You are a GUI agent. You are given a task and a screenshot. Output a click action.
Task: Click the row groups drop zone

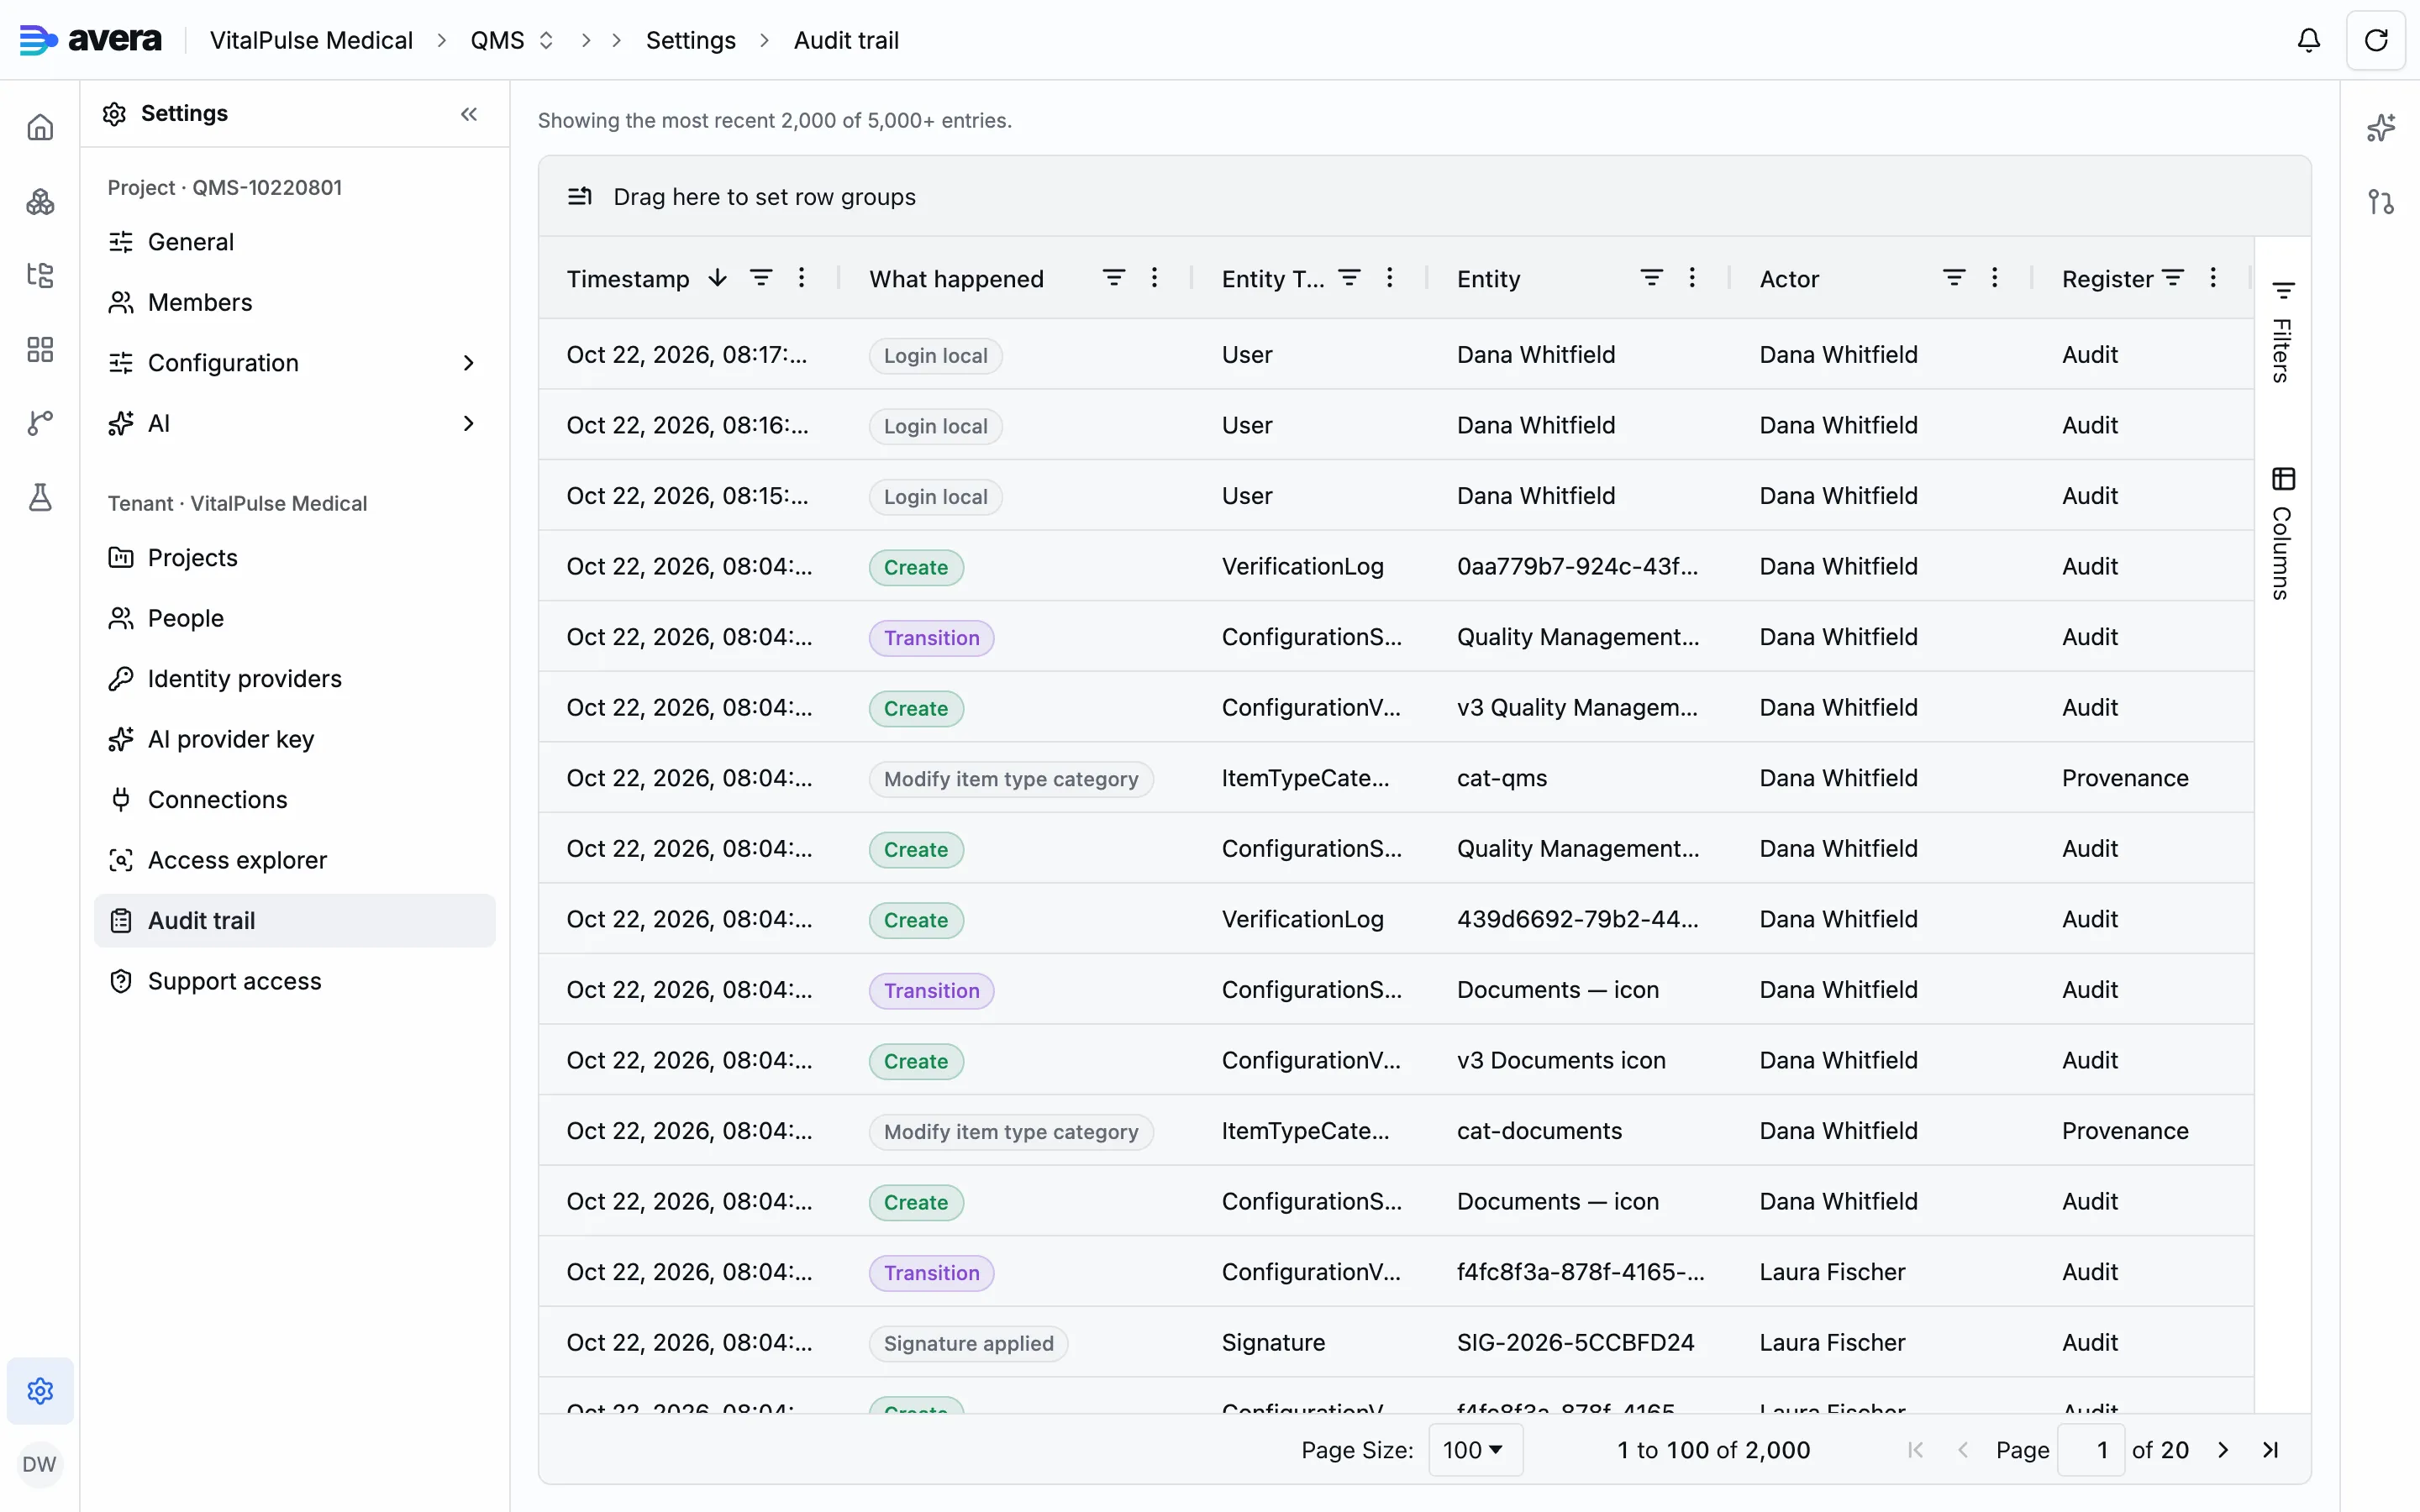point(1424,197)
